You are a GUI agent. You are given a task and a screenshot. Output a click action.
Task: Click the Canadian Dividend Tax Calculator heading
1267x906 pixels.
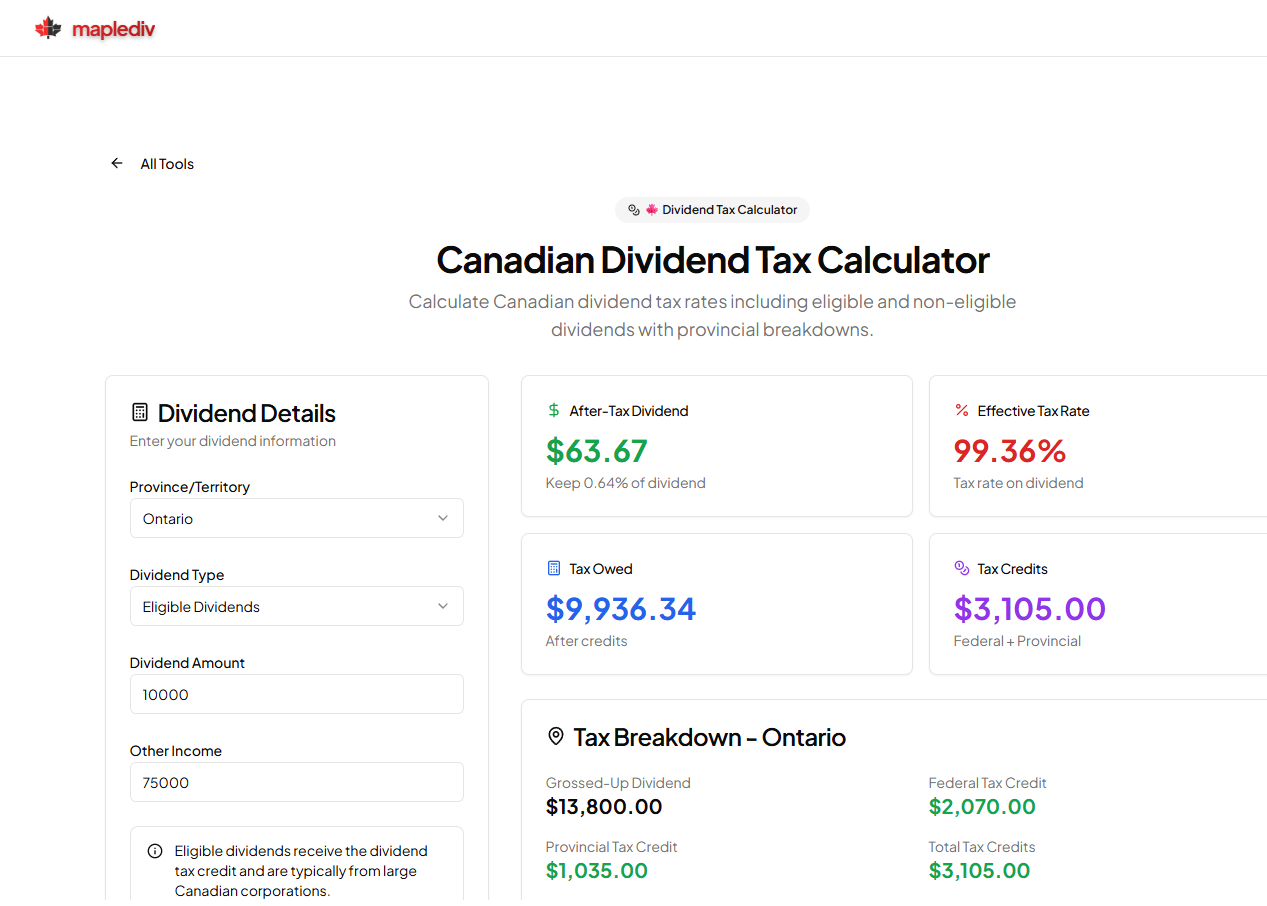(x=713, y=260)
